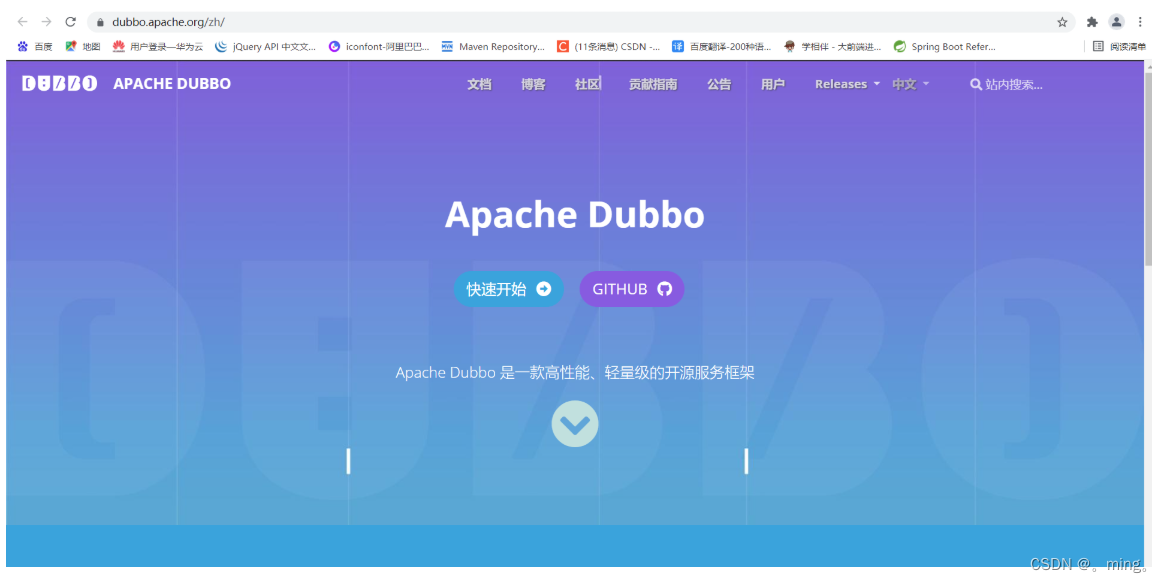Open the CSDN bookmark
This screenshot has height=583, width=1162.
608,47
